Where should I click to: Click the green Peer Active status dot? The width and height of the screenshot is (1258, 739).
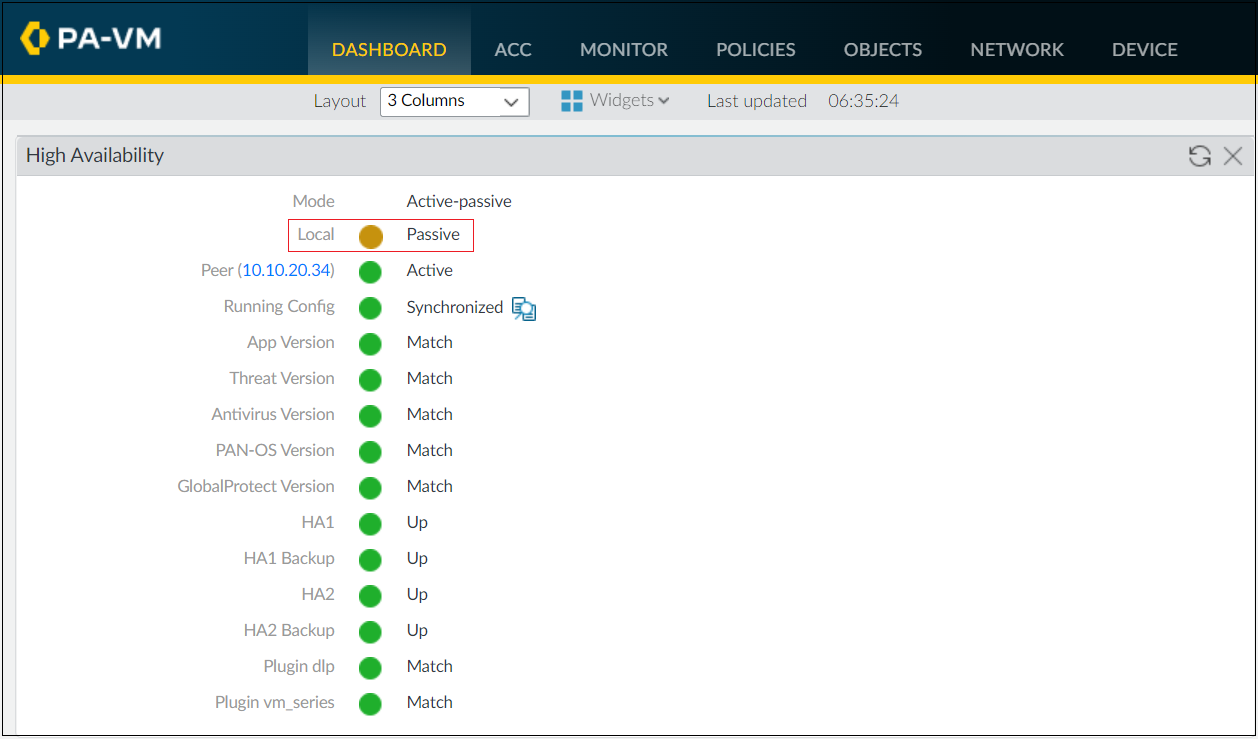pos(370,270)
